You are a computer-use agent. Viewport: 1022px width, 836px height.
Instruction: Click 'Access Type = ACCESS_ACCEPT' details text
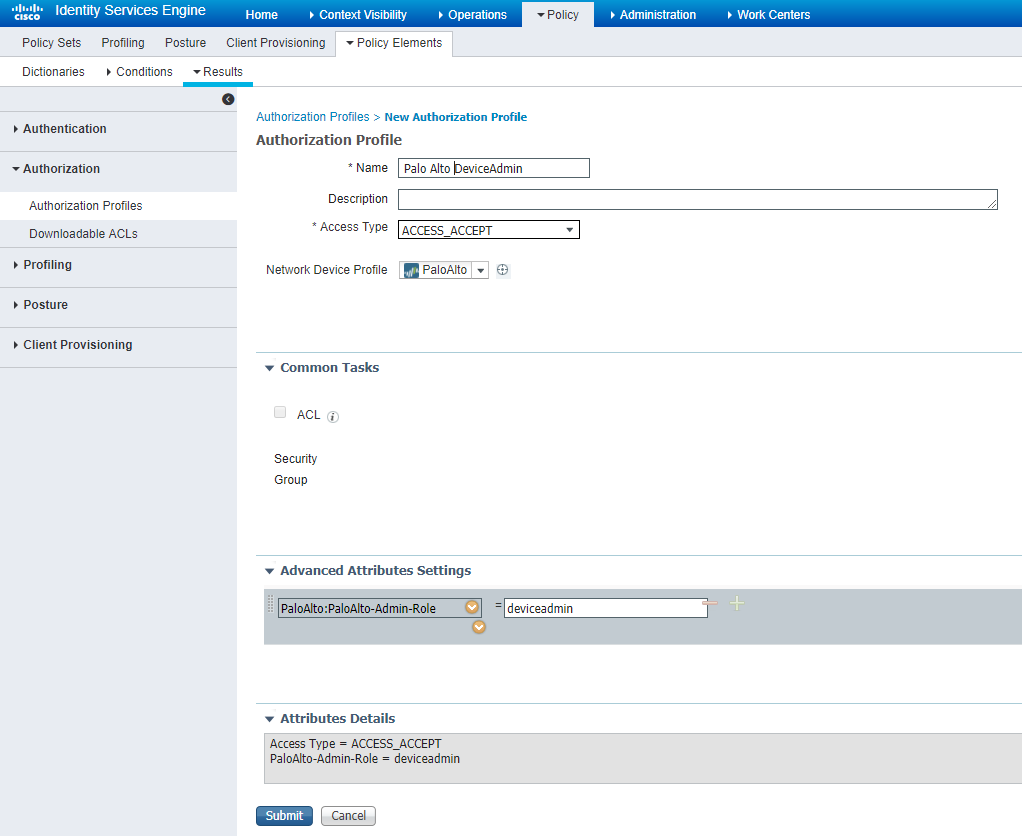coord(356,744)
